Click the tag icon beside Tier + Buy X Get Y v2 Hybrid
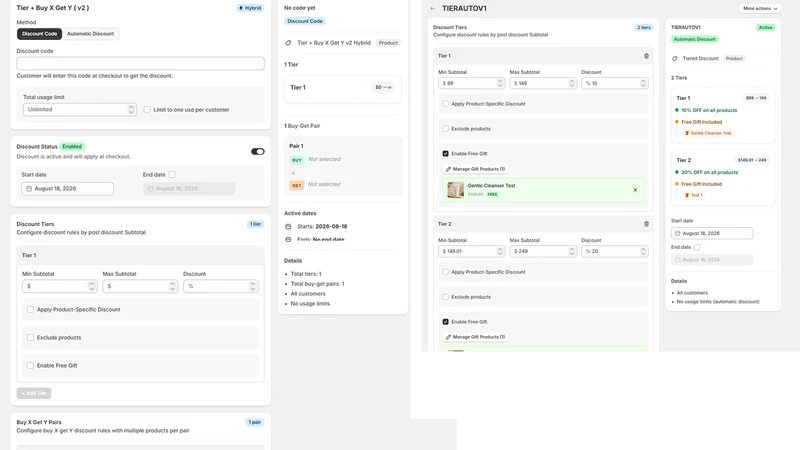800x450 pixels. coord(288,43)
